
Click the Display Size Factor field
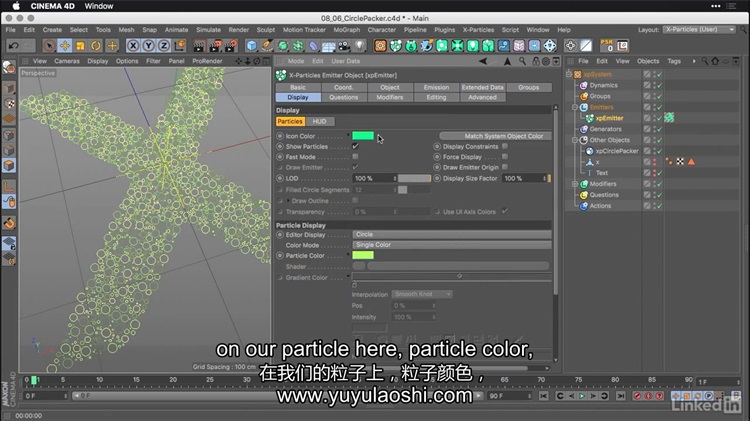[525, 178]
